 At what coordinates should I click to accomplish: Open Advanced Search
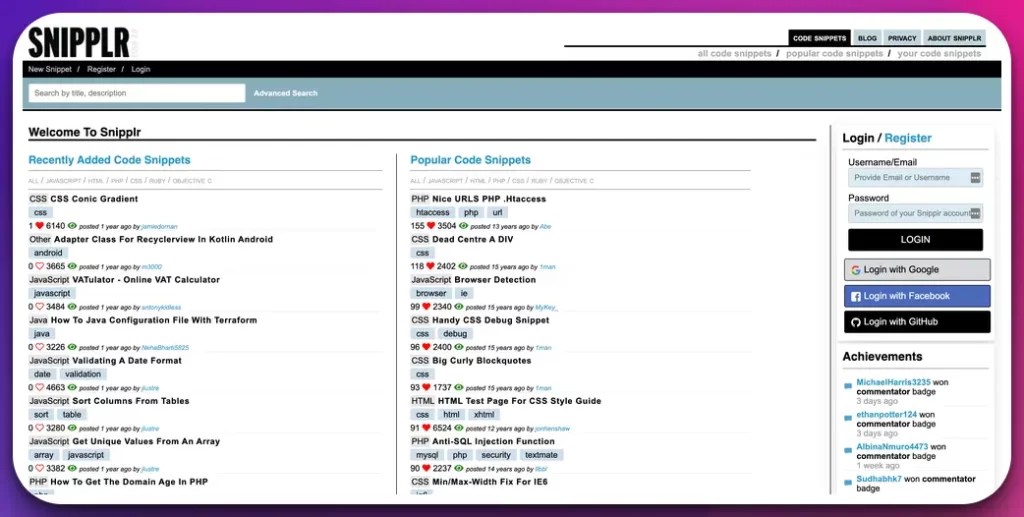(x=285, y=93)
